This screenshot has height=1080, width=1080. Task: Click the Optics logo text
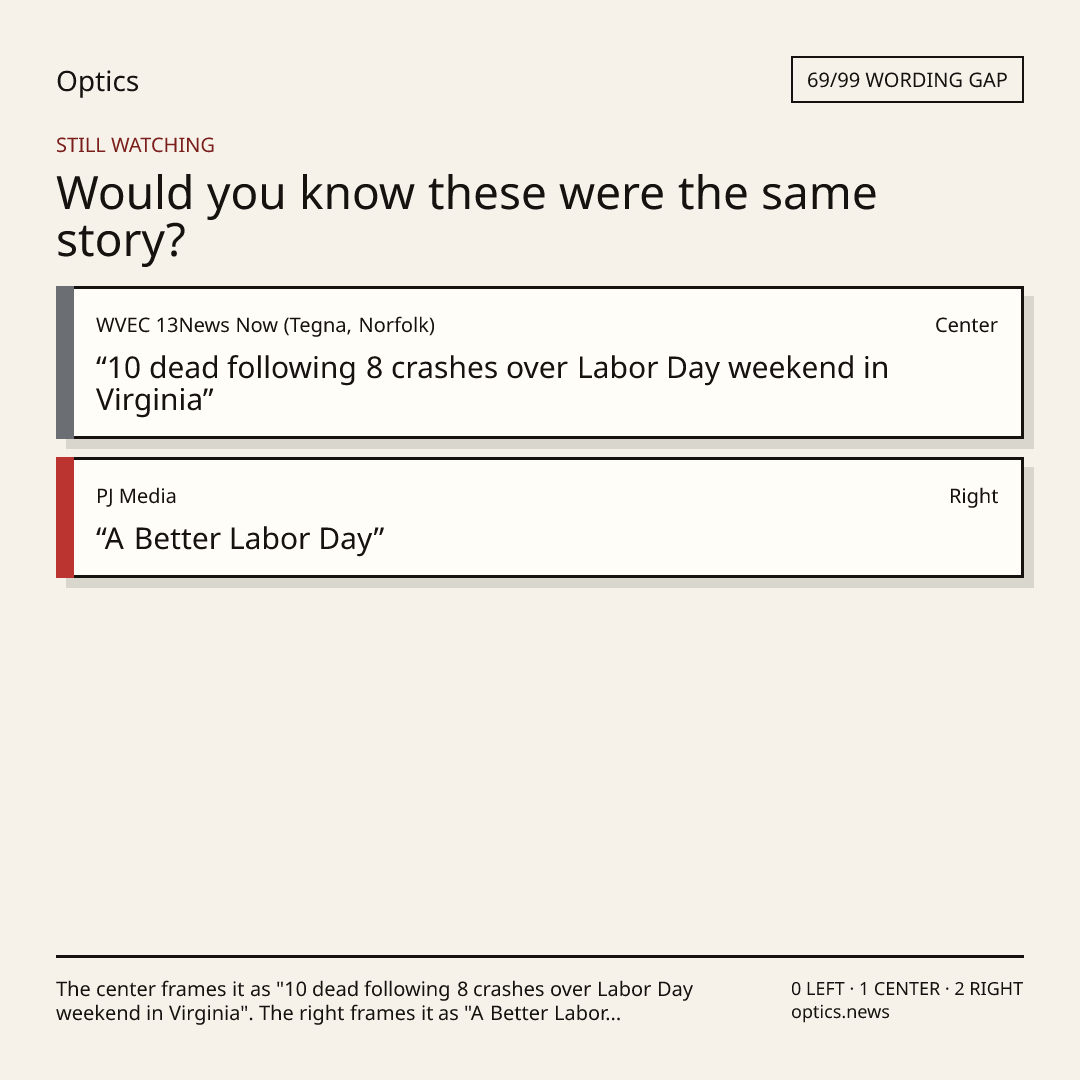(98, 82)
